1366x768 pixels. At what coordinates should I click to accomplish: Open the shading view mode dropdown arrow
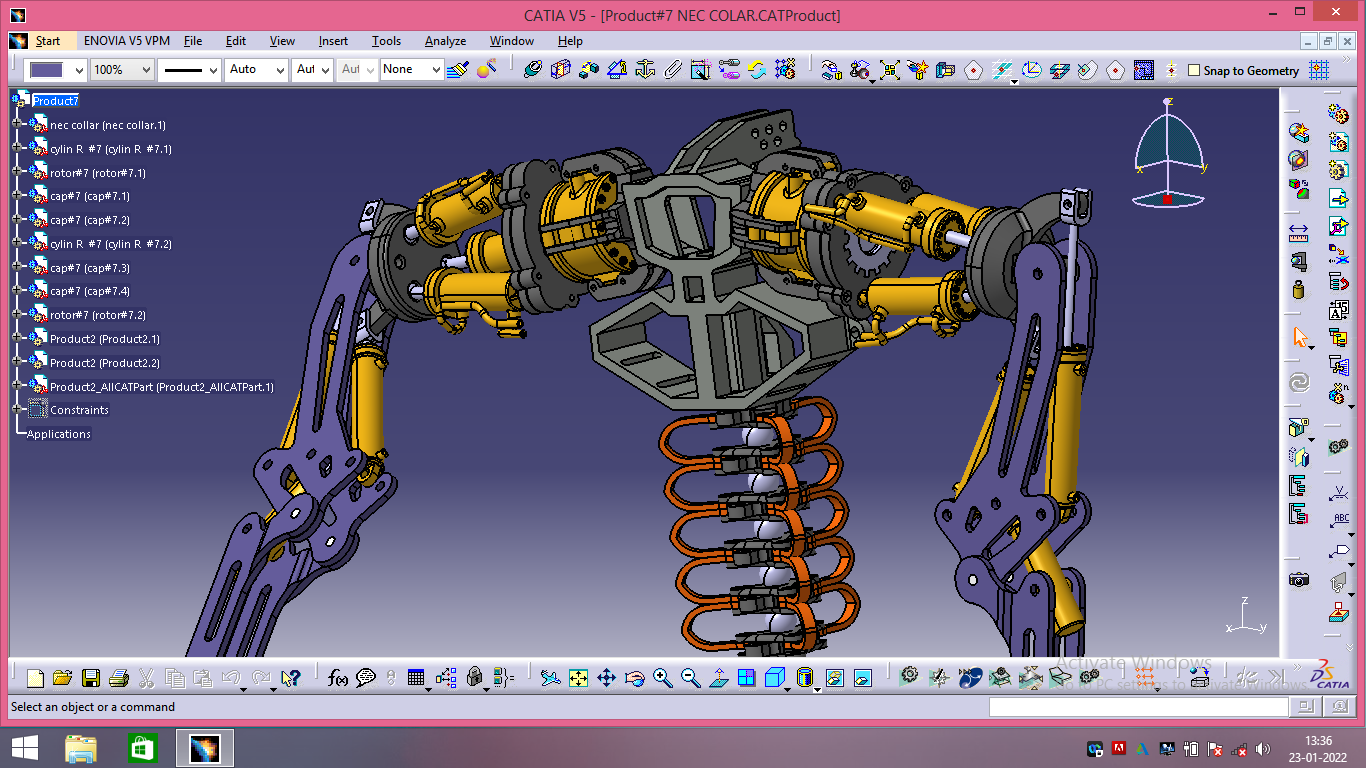[816, 689]
